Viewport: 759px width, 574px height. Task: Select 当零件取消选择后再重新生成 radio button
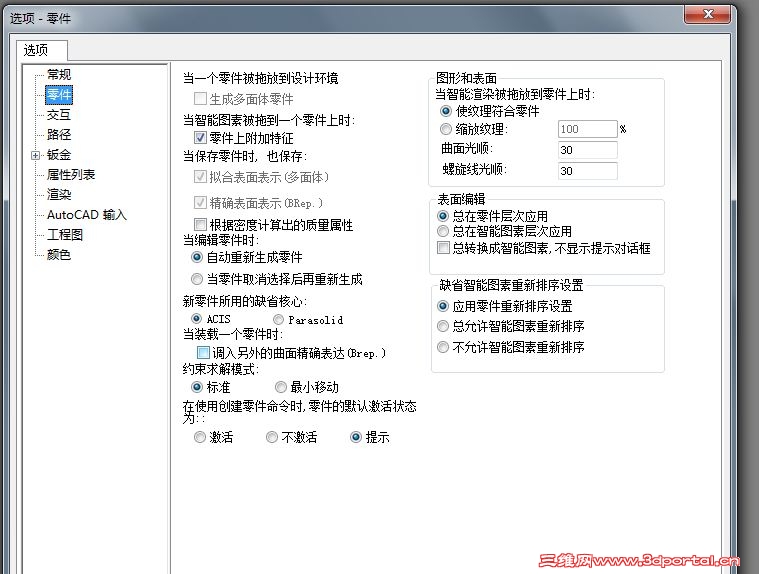197,279
